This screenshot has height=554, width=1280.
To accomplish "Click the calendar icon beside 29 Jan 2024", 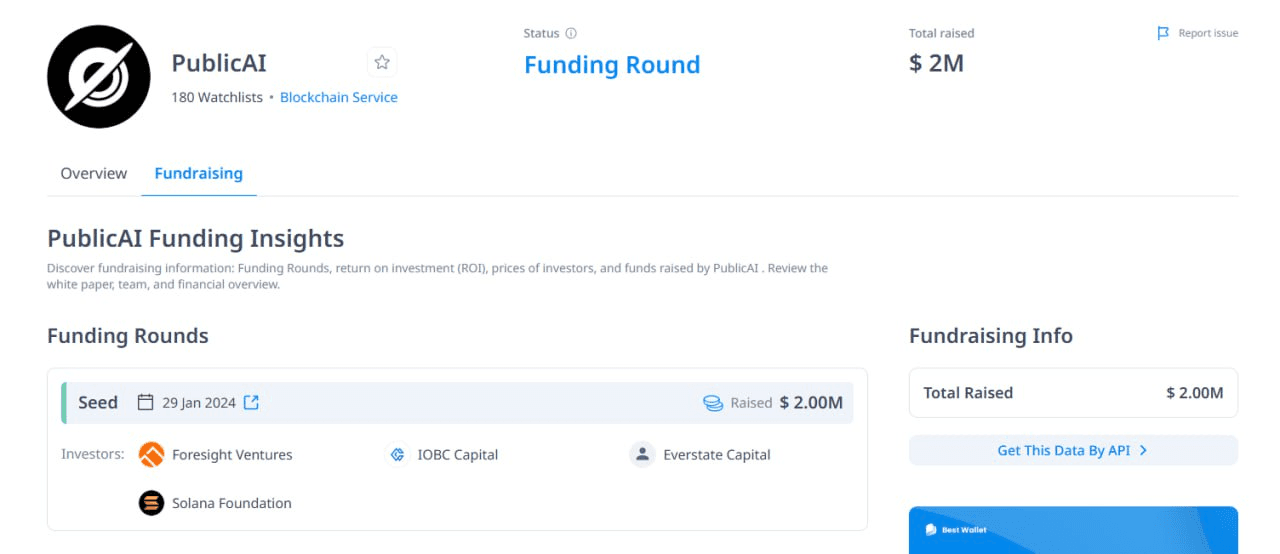I will click(146, 402).
